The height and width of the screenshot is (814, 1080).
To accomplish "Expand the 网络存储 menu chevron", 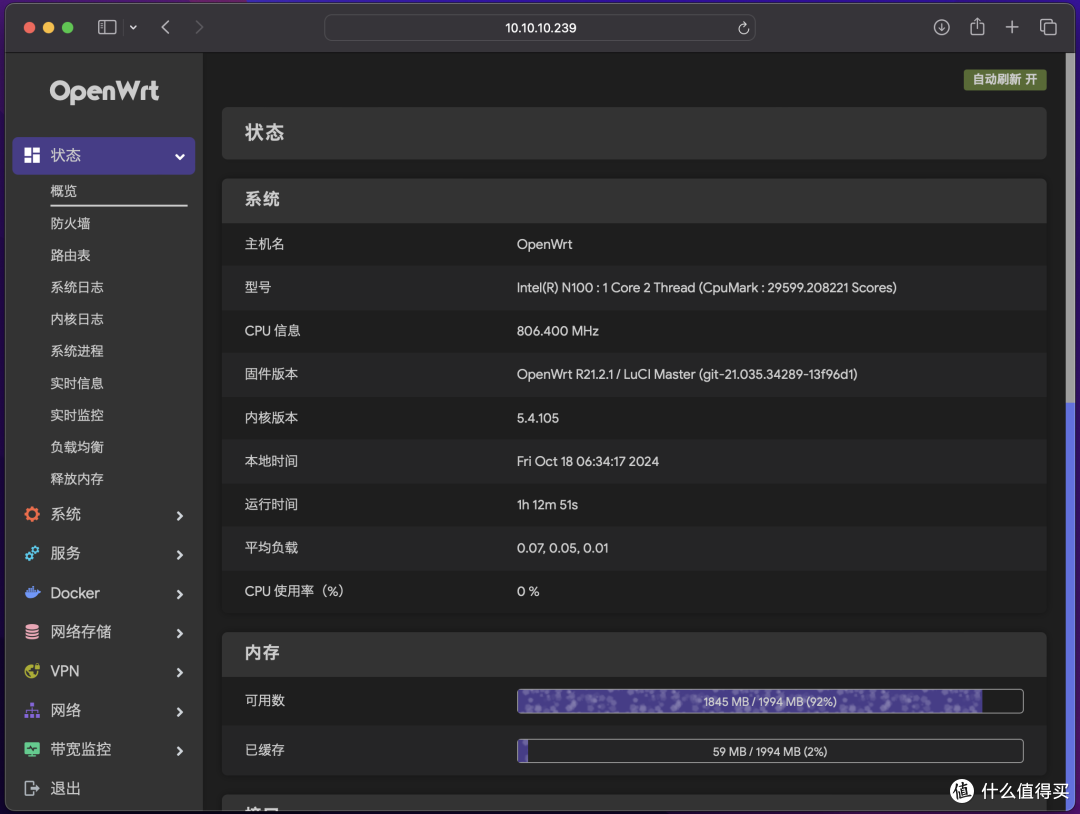I will coord(180,634).
